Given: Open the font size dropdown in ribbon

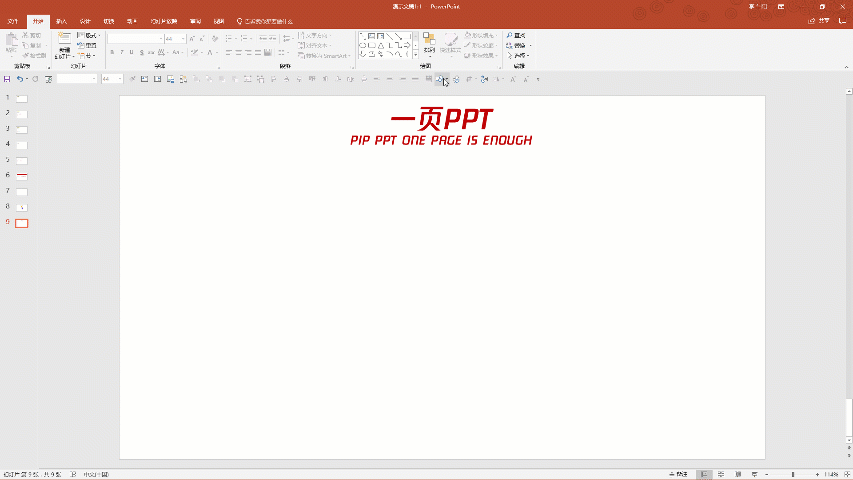Looking at the screenshot, I should pos(181,38).
